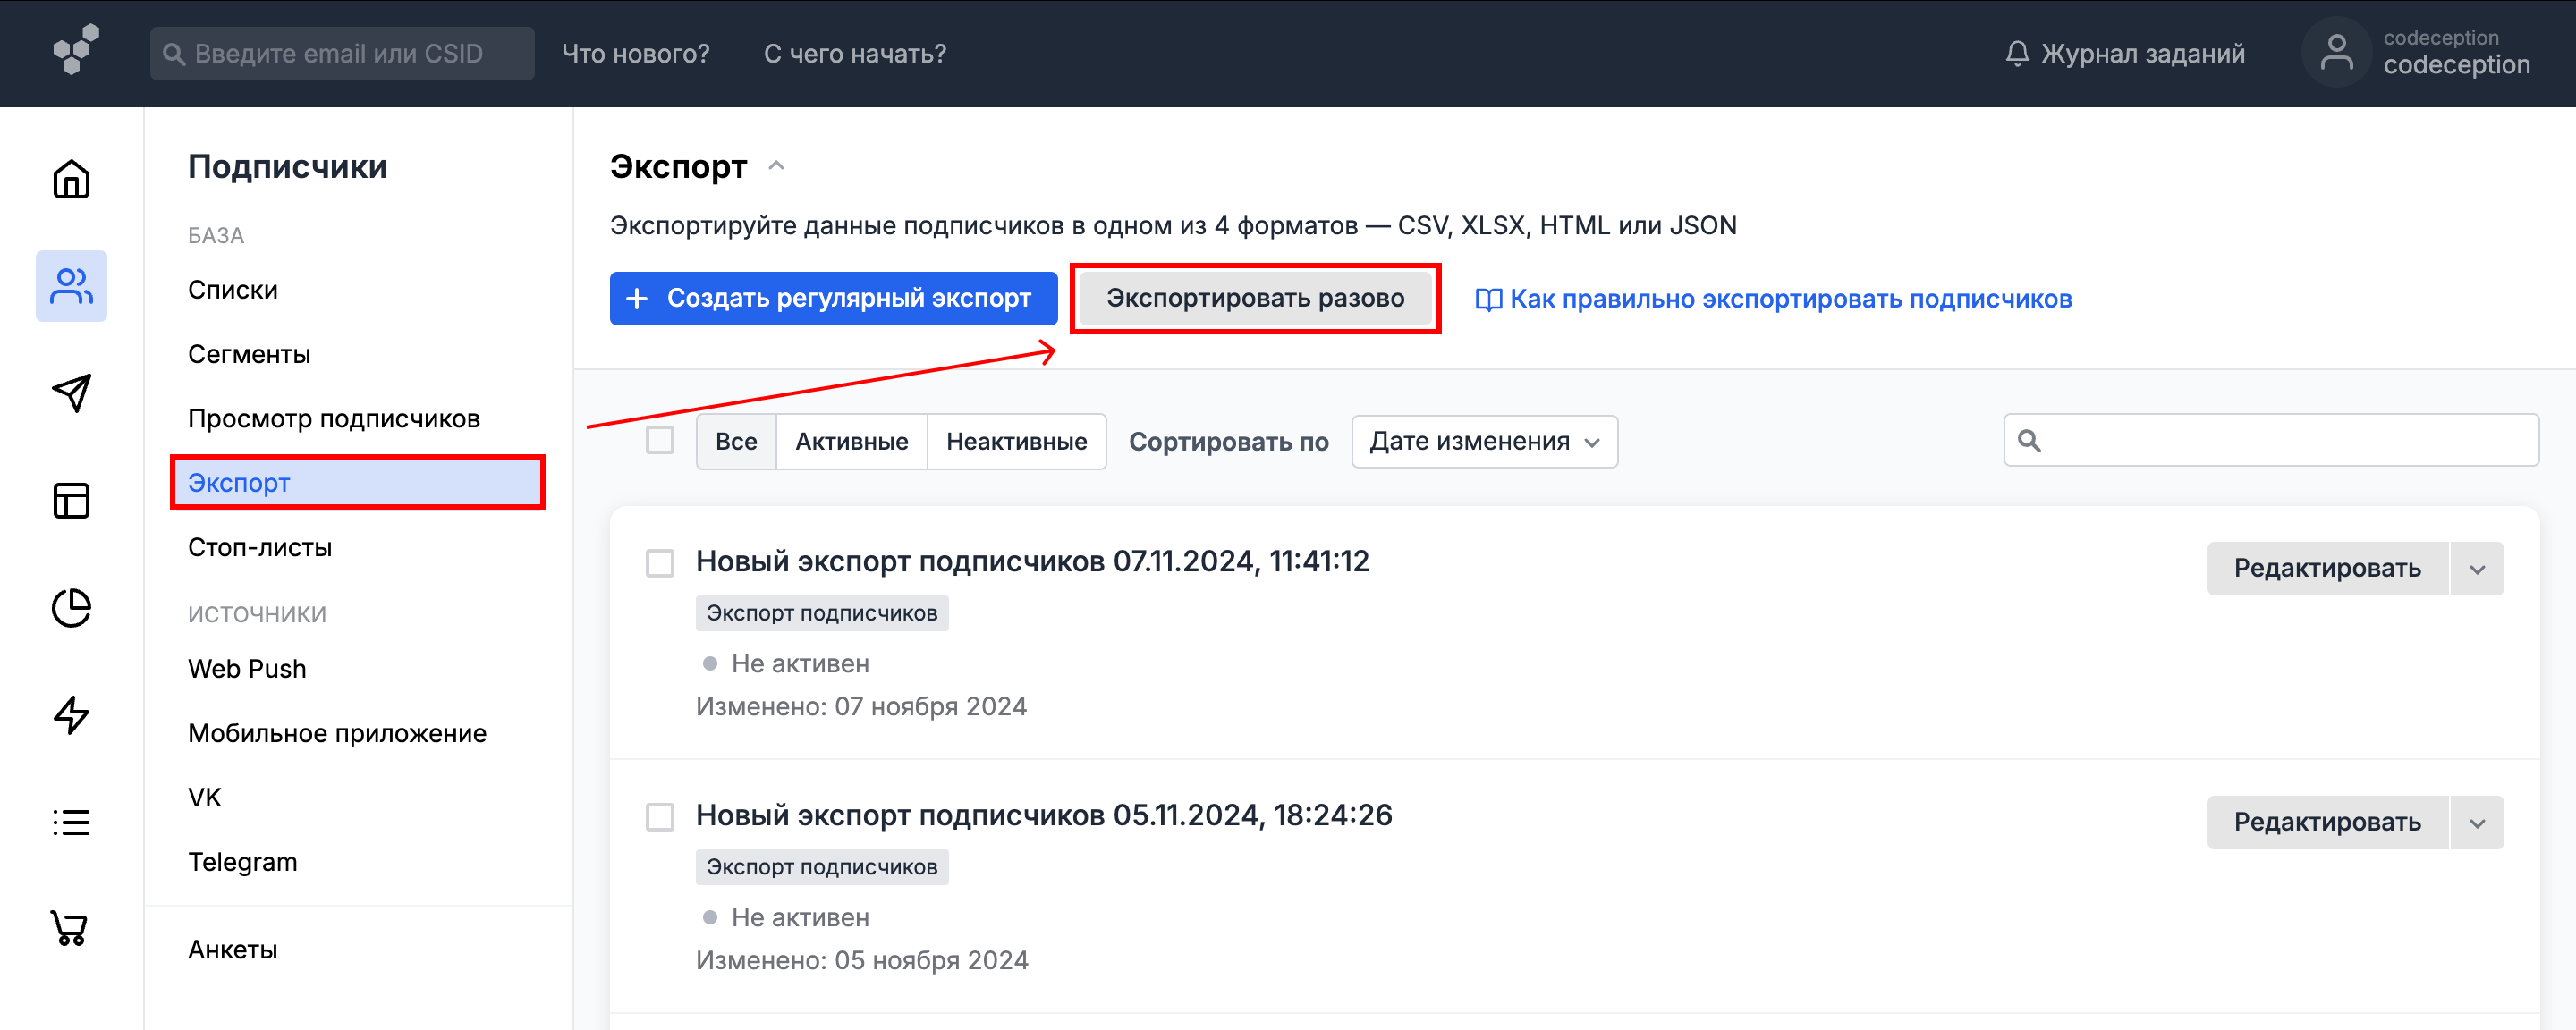Expand arrow beside first Редактировать button

(2477, 569)
